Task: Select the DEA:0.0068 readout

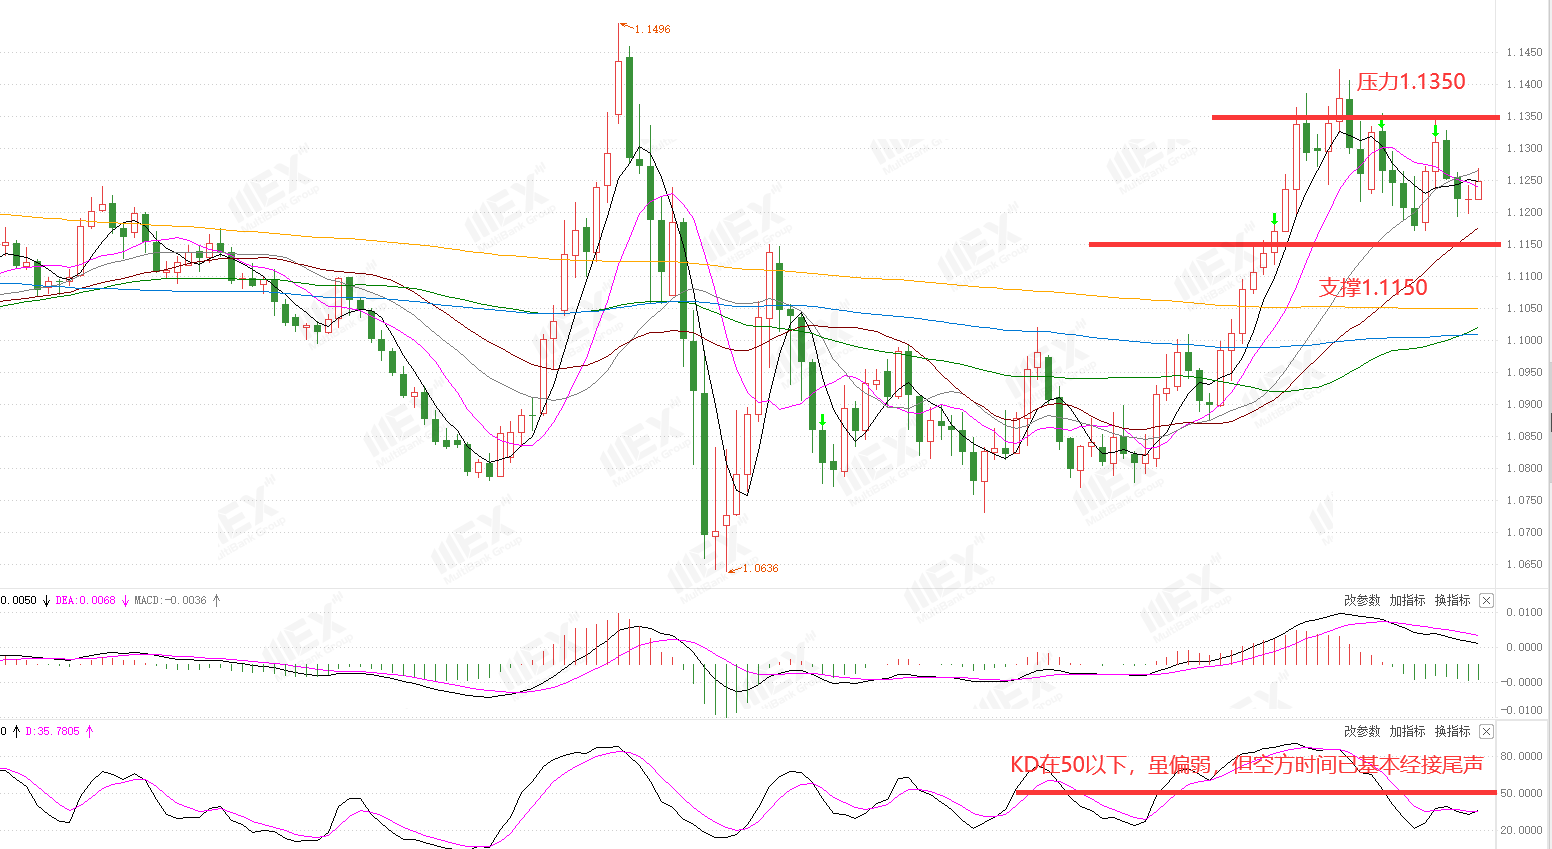Action: 85,600
